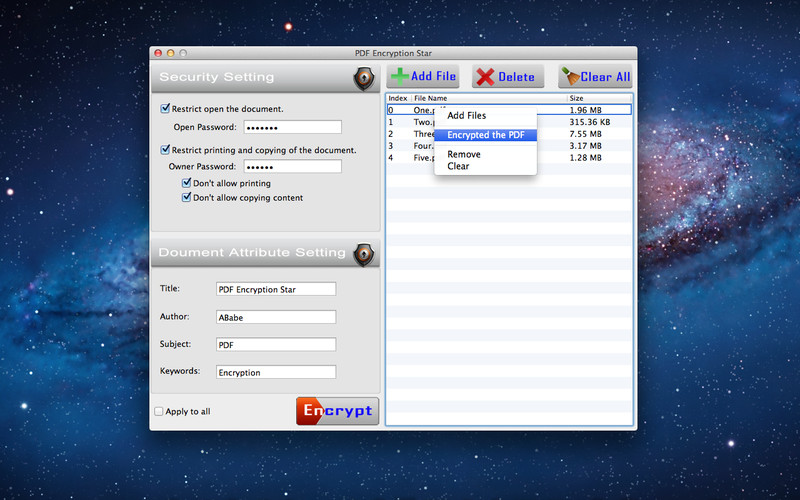Uncheck Don't allow copying content
The image size is (800, 500).
pos(186,198)
